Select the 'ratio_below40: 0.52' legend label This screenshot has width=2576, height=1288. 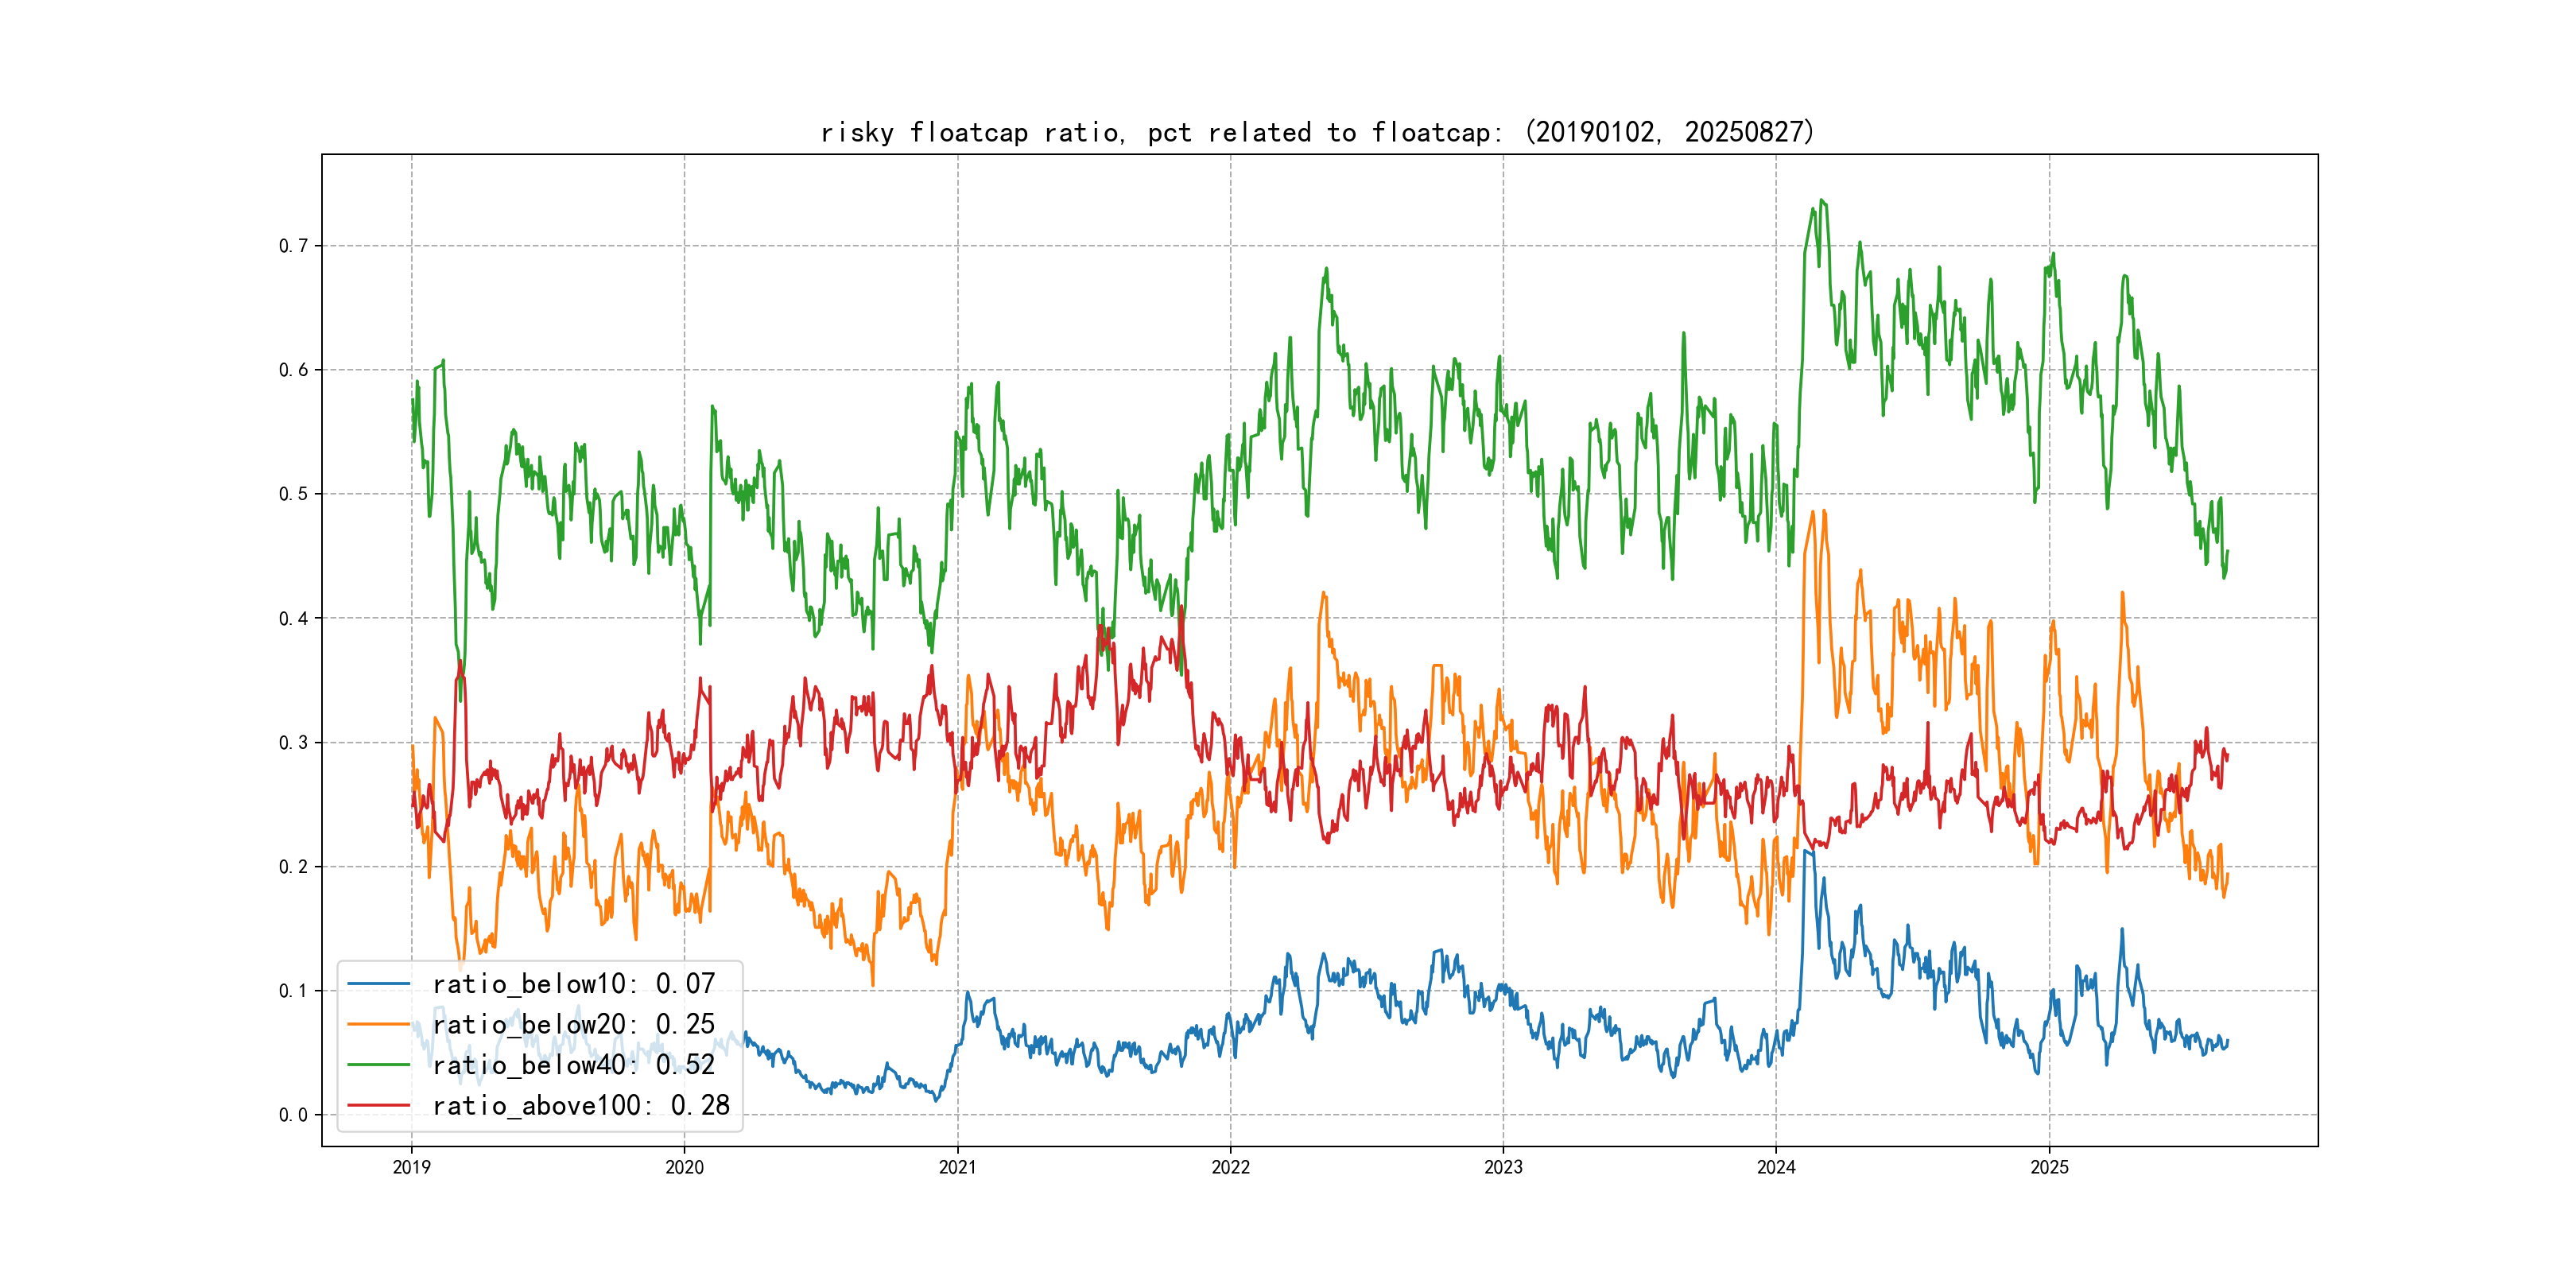point(574,1065)
